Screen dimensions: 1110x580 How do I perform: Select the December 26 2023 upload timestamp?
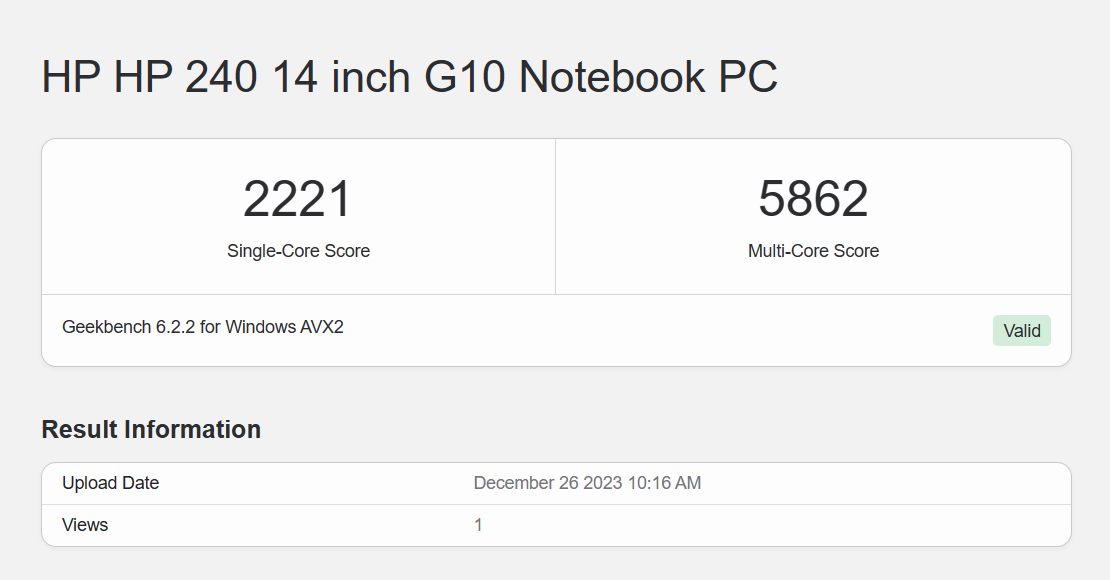587,483
